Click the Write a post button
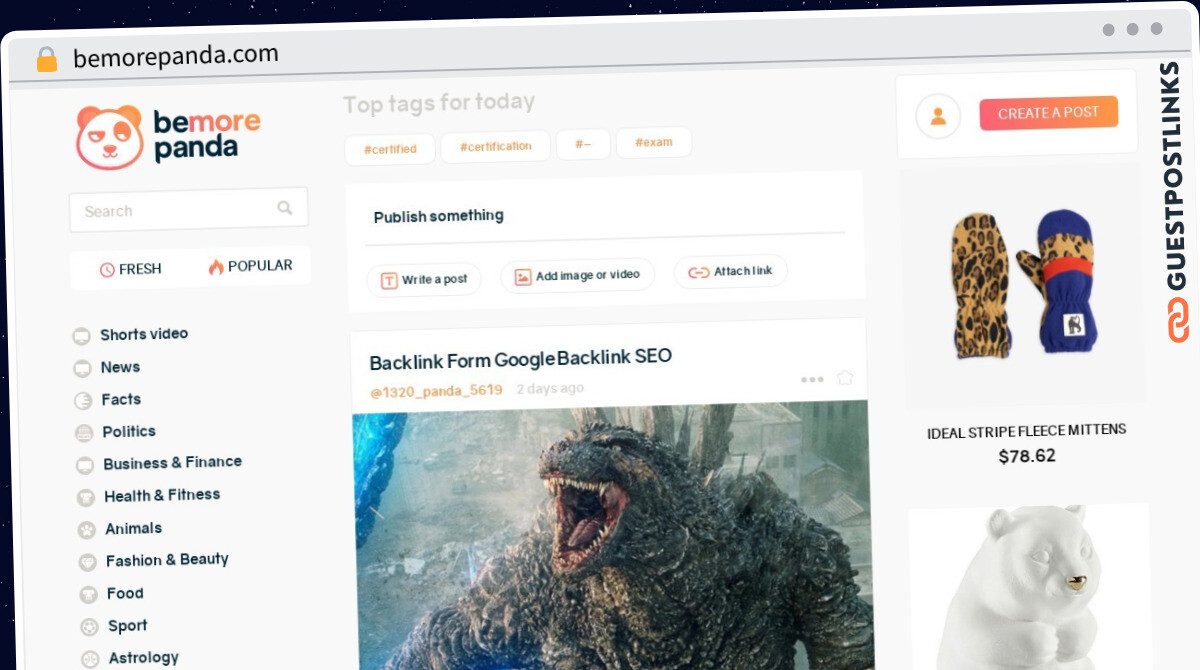This screenshot has height=670, width=1200. coord(424,280)
